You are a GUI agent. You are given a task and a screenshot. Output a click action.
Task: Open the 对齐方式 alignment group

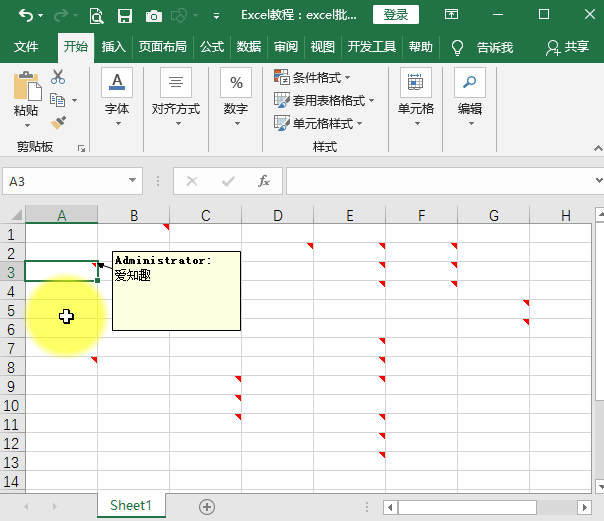tap(176, 98)
